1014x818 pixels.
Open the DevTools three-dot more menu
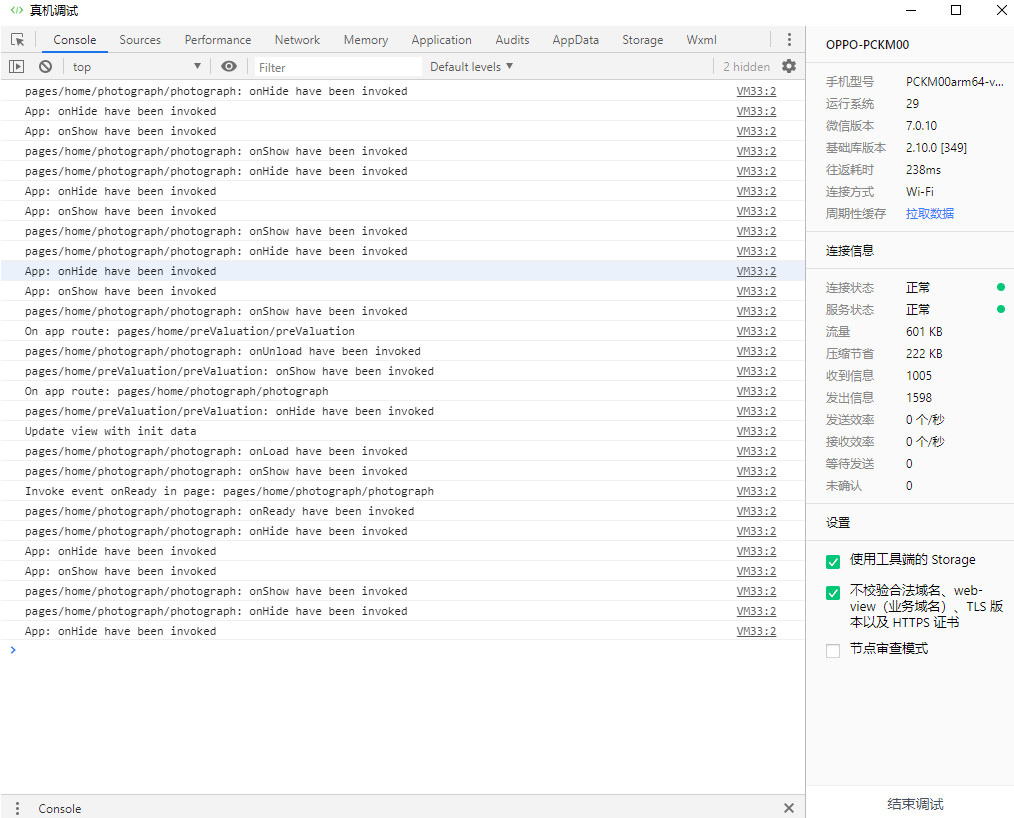789,40
